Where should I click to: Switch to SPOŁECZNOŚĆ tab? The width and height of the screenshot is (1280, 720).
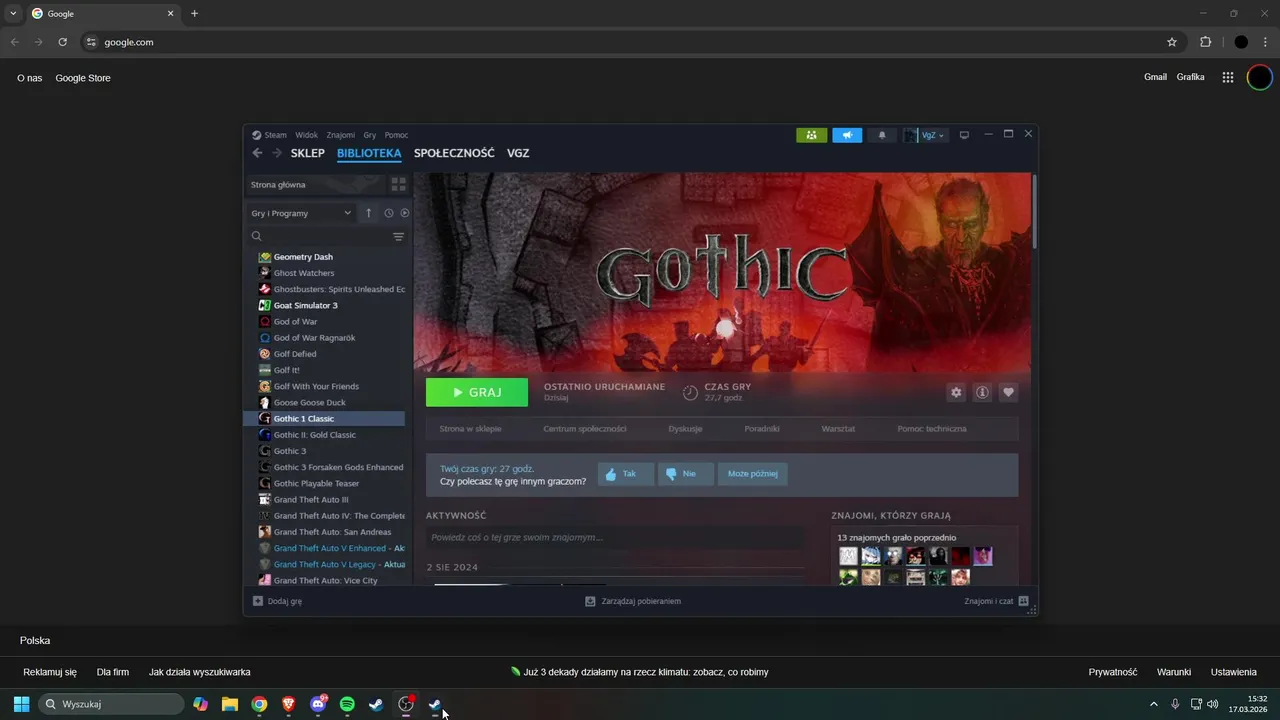tap(454, 153)
